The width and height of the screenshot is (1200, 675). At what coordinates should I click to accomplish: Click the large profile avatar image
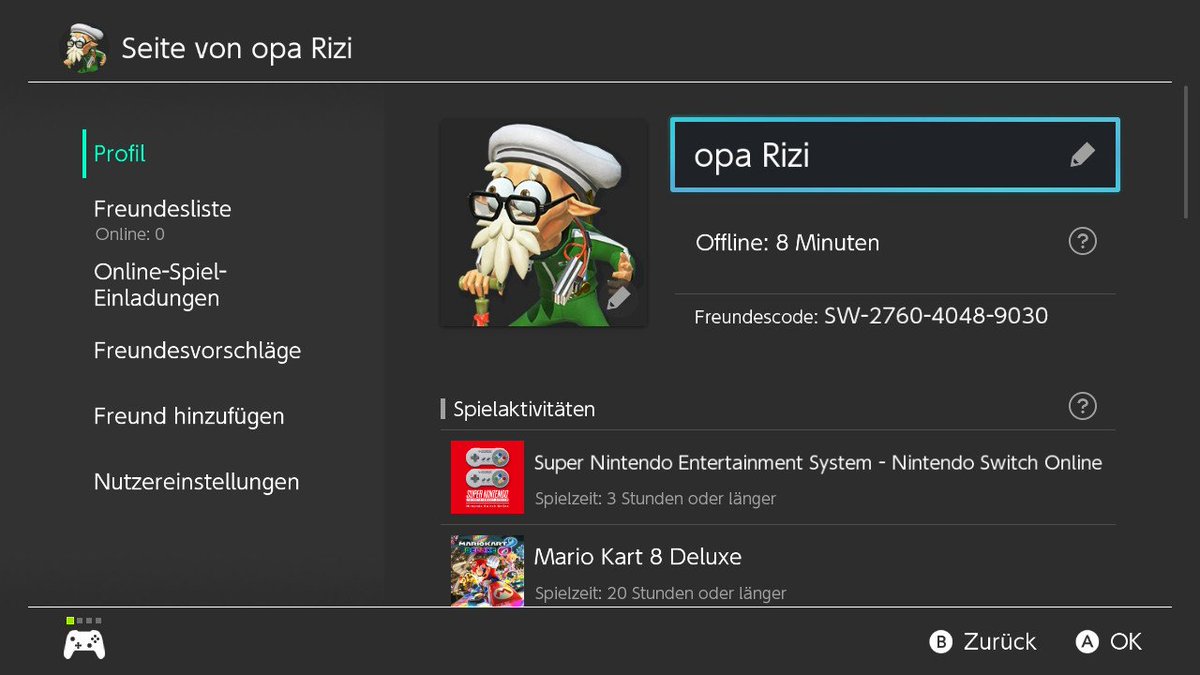click(543, 222)
